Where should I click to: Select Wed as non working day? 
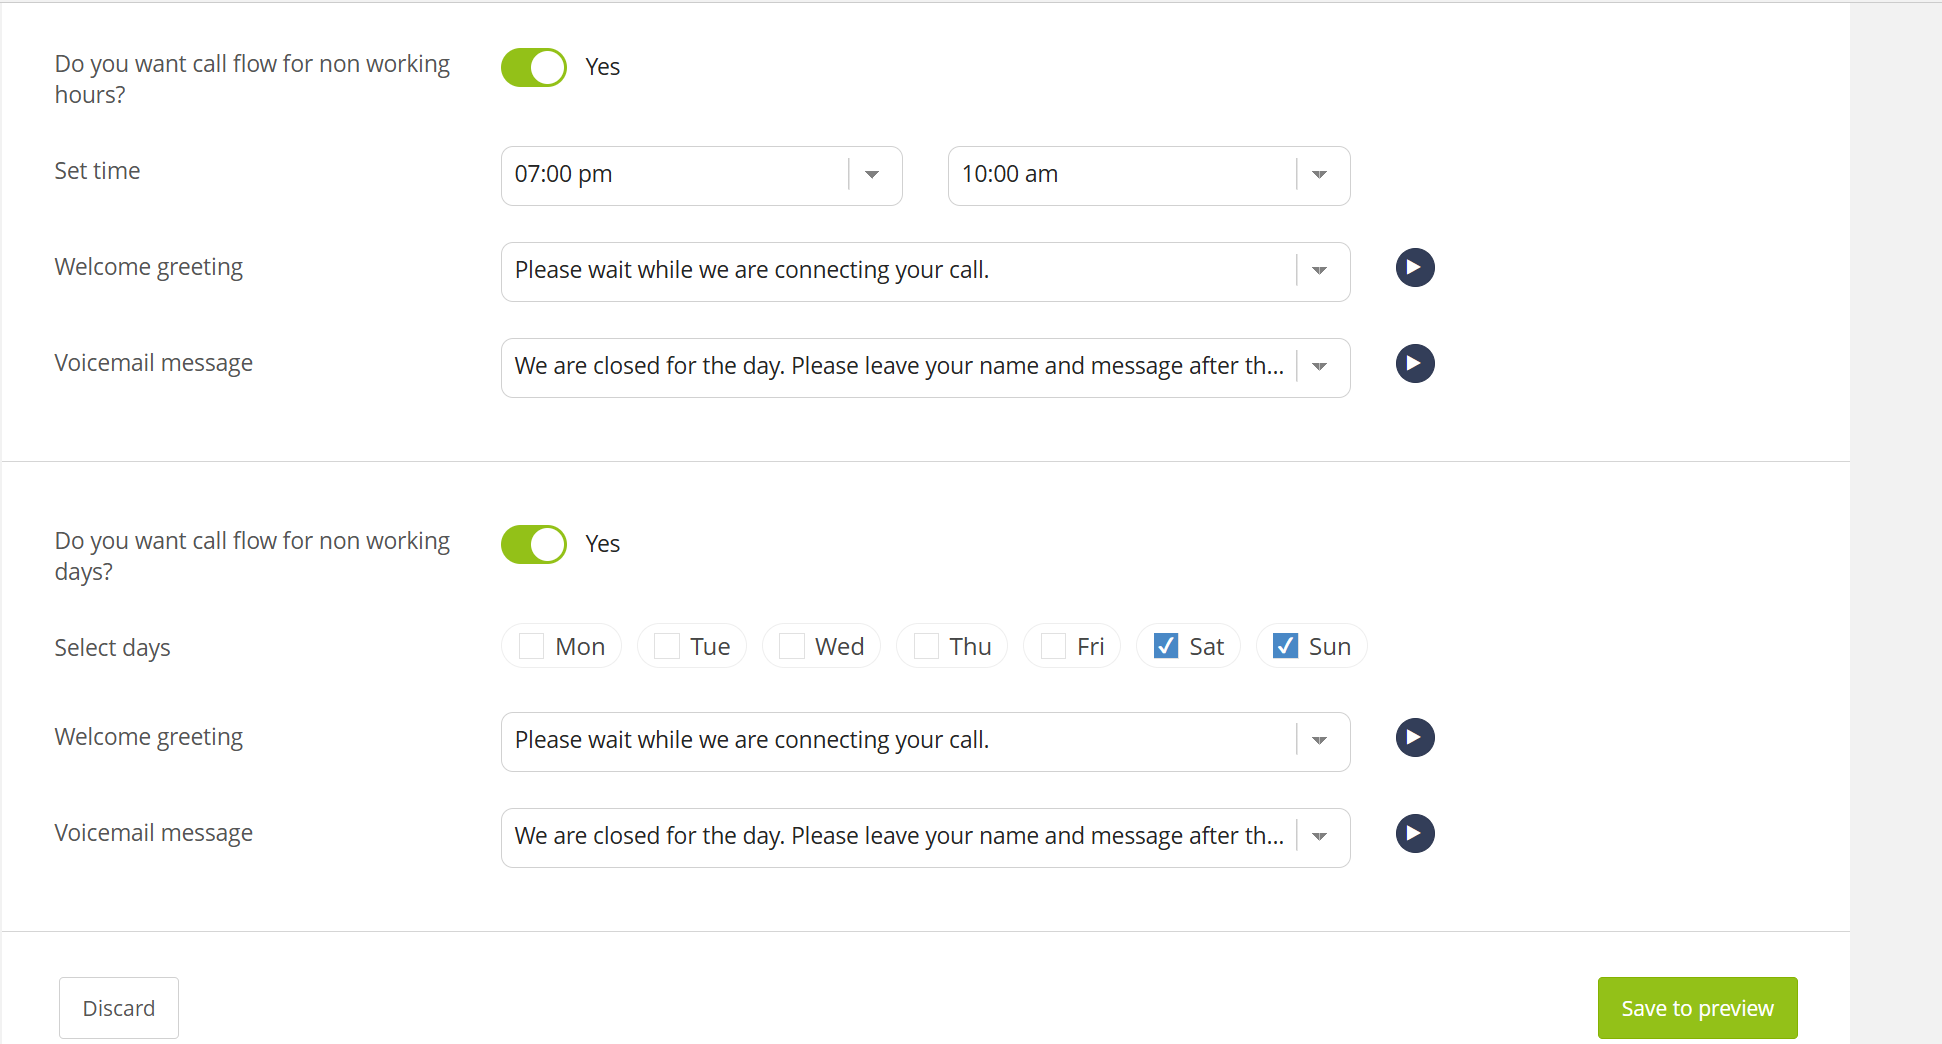point(792,646)
